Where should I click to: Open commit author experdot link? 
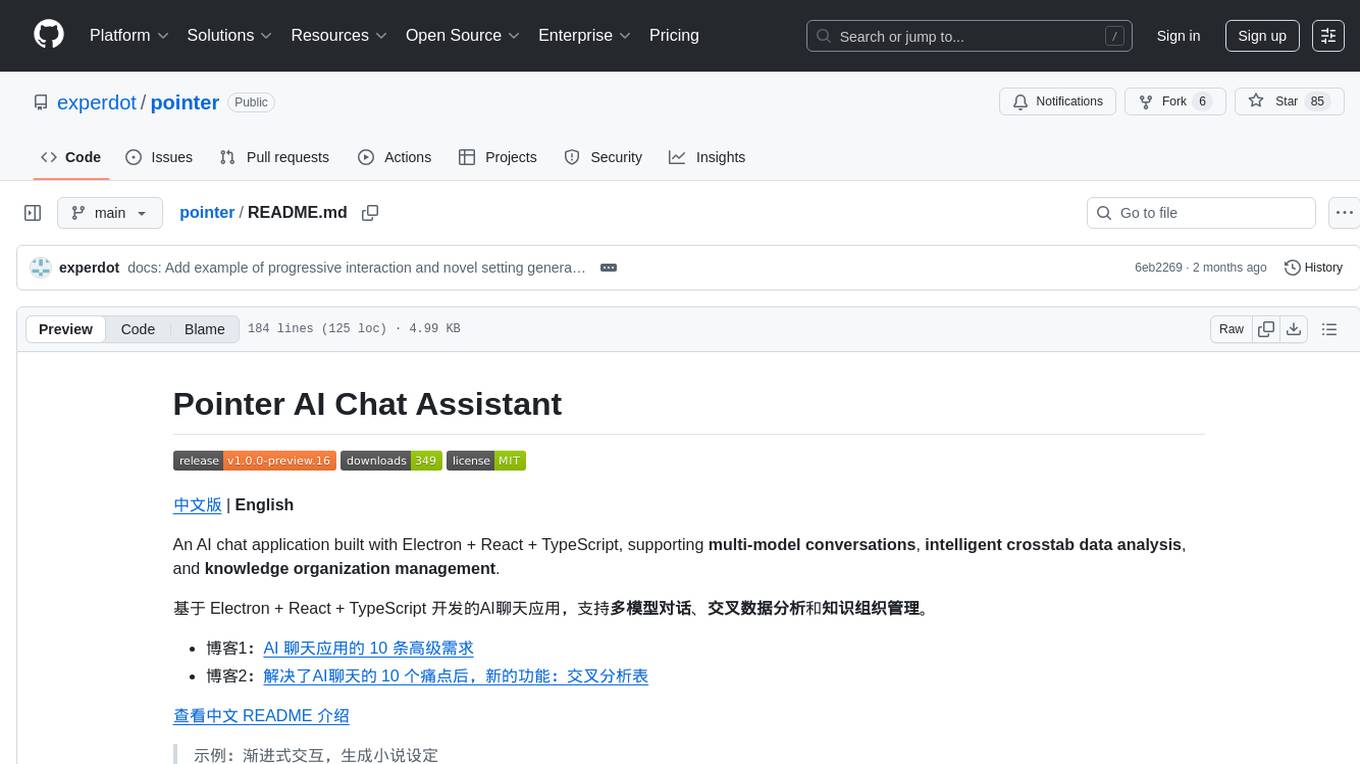click(89, 268)
